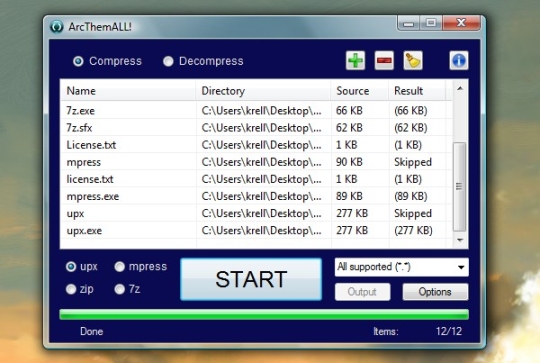540x363 pixels.
Task: Open the All supported (*.*) filter dropdown
Action: click(x=402, y=267)
